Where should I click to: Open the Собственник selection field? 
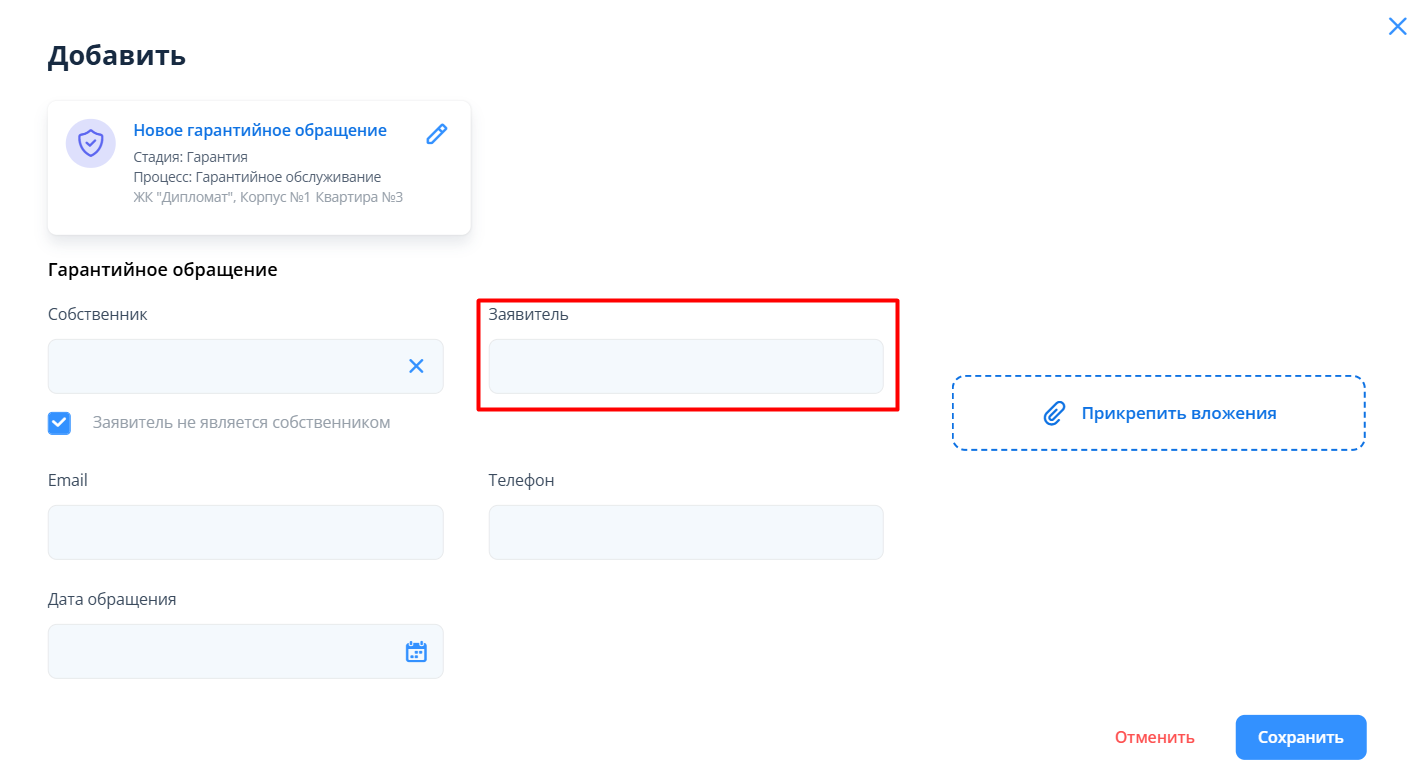click(x=225, y=366)
